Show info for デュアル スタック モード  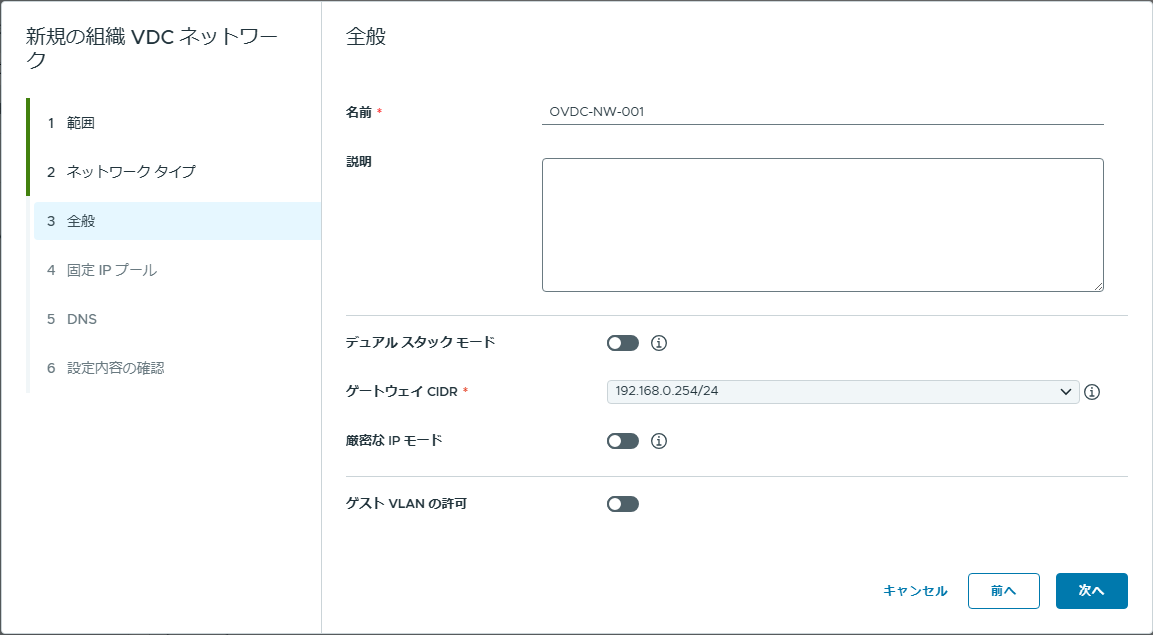[659, 343]
